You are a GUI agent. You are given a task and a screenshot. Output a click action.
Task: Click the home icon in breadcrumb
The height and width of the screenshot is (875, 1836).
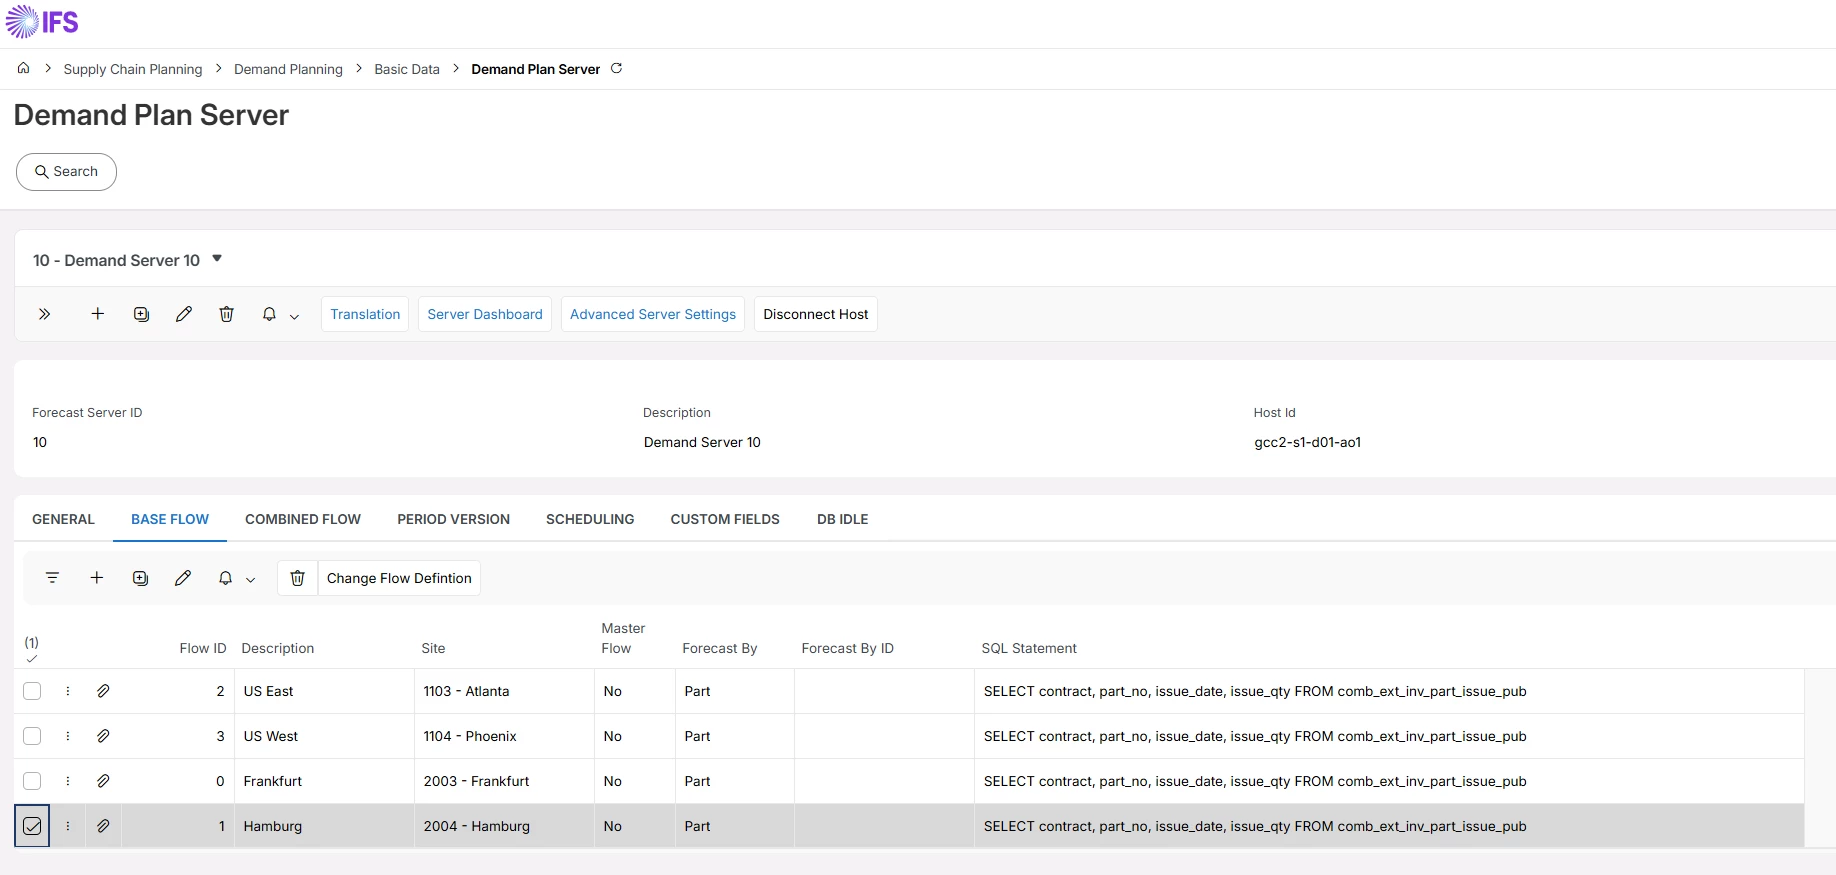[x=23, y=68]
